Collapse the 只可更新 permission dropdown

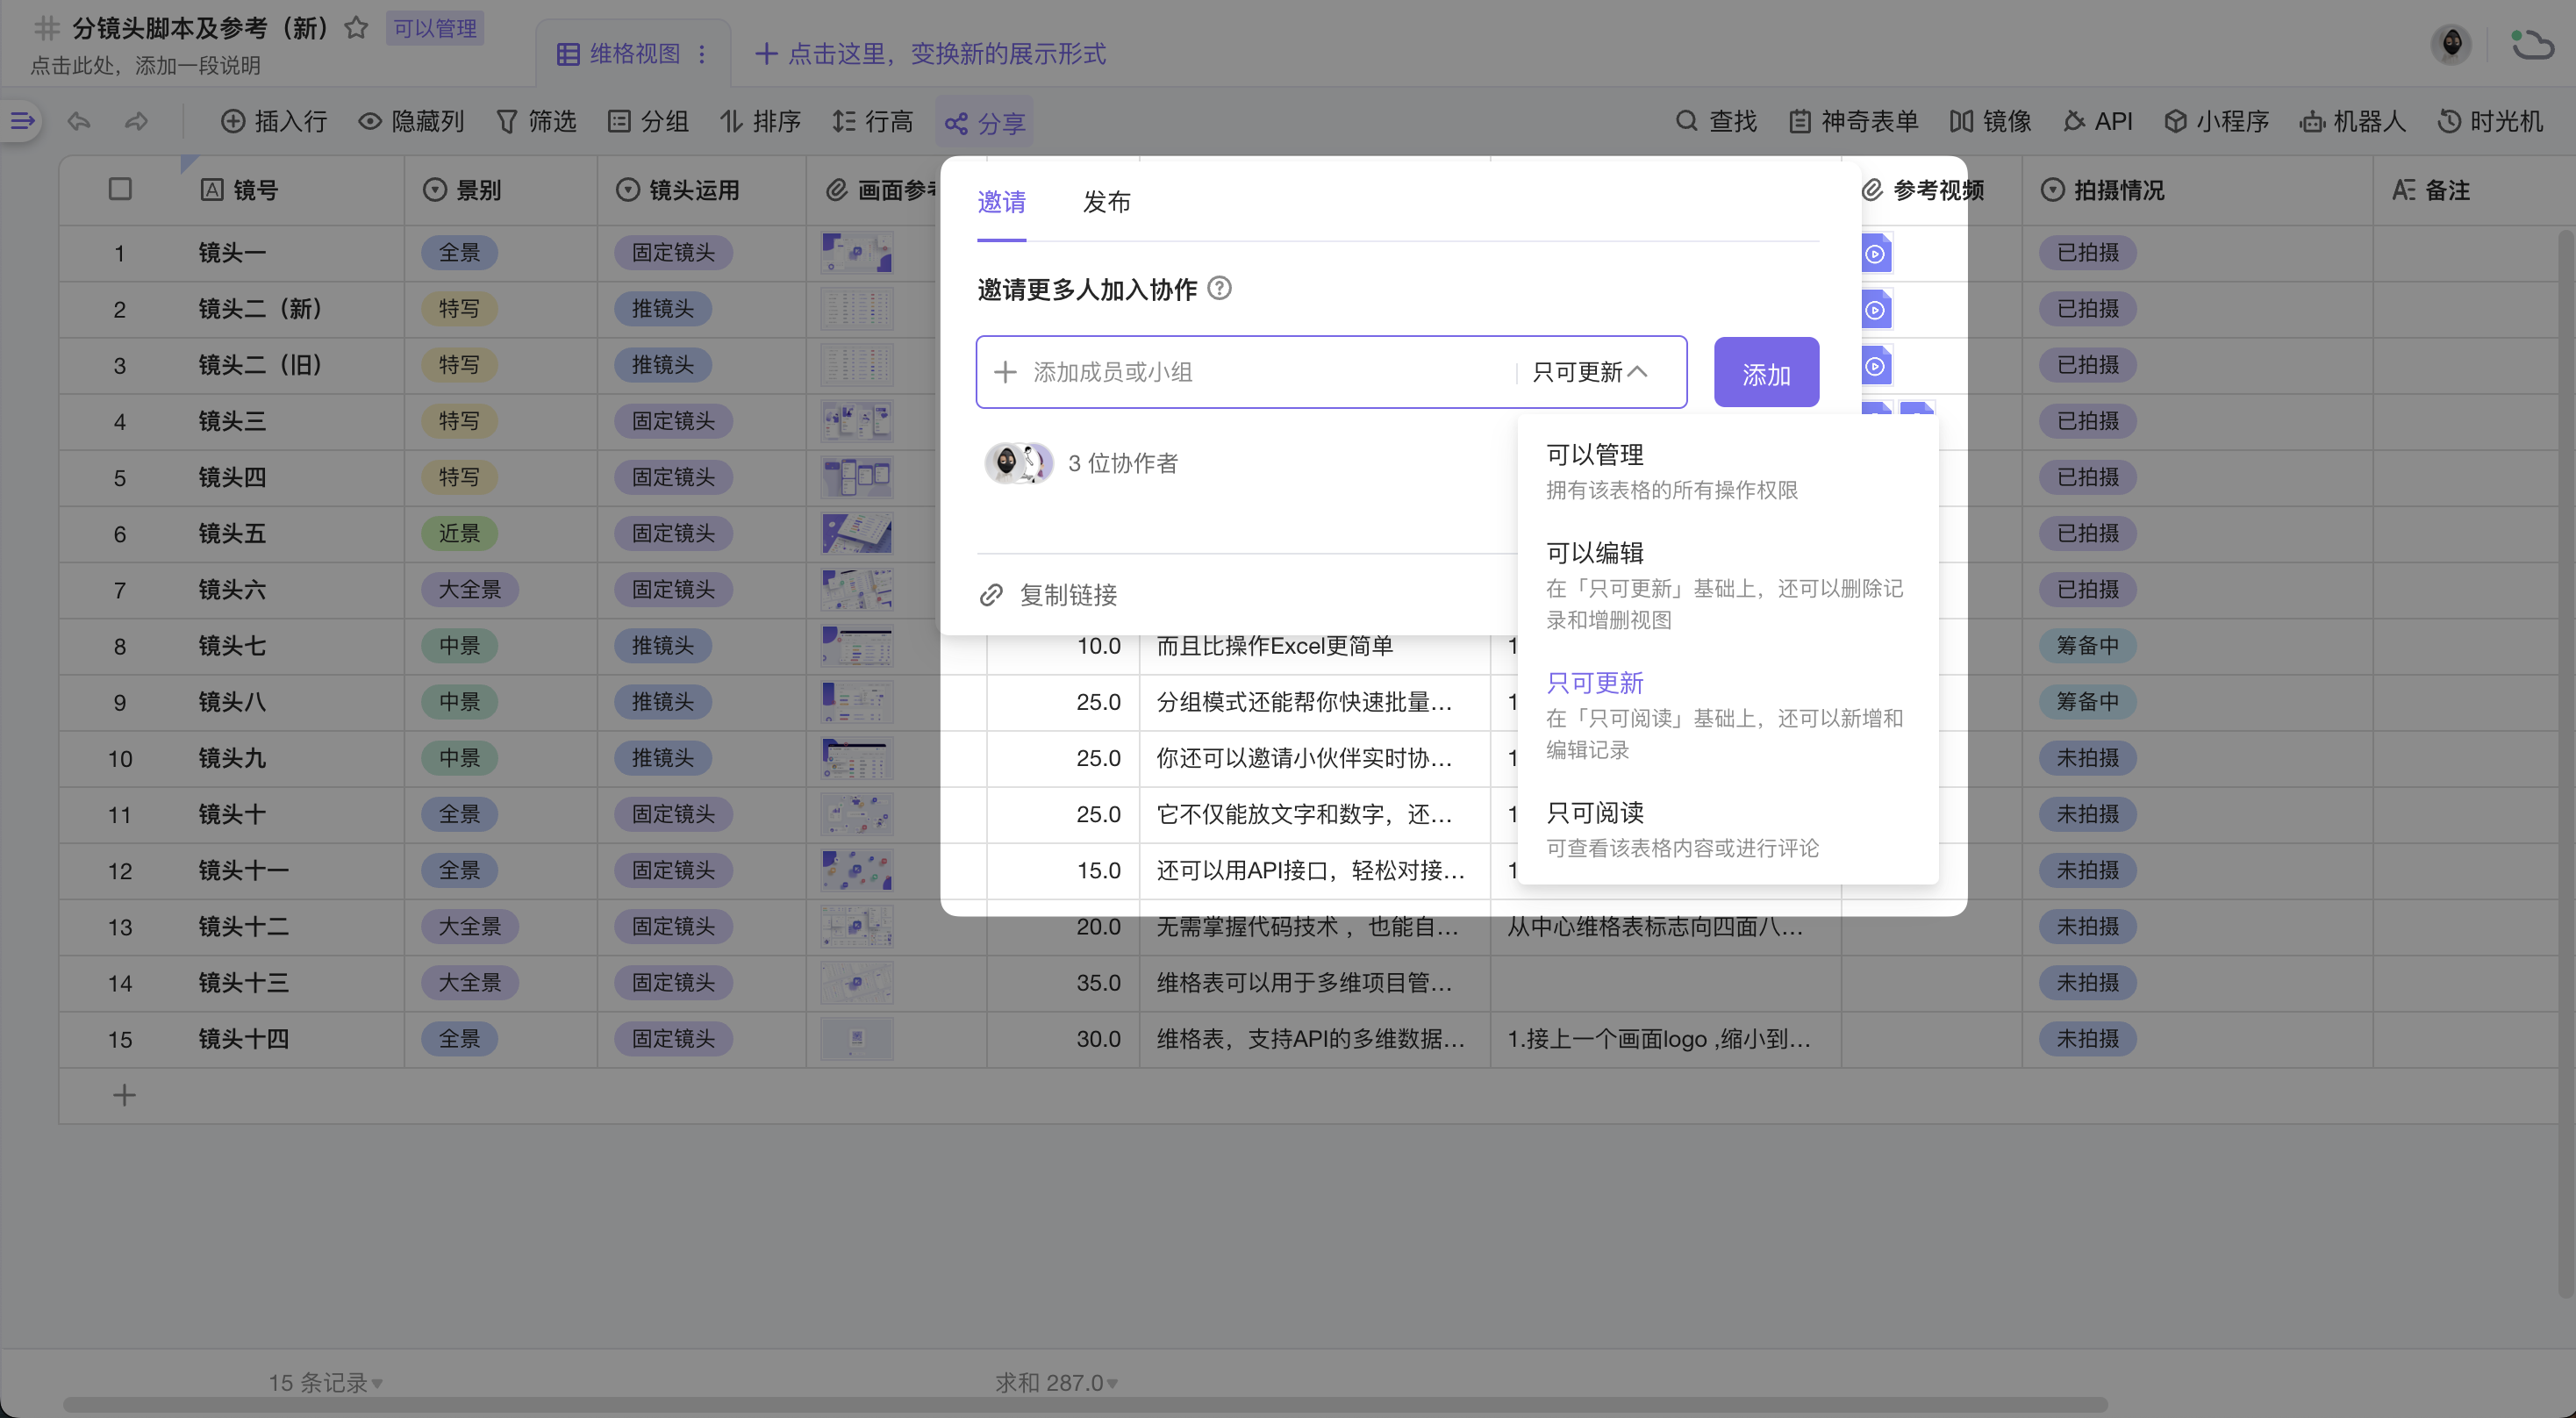[x=1589, y=372]
